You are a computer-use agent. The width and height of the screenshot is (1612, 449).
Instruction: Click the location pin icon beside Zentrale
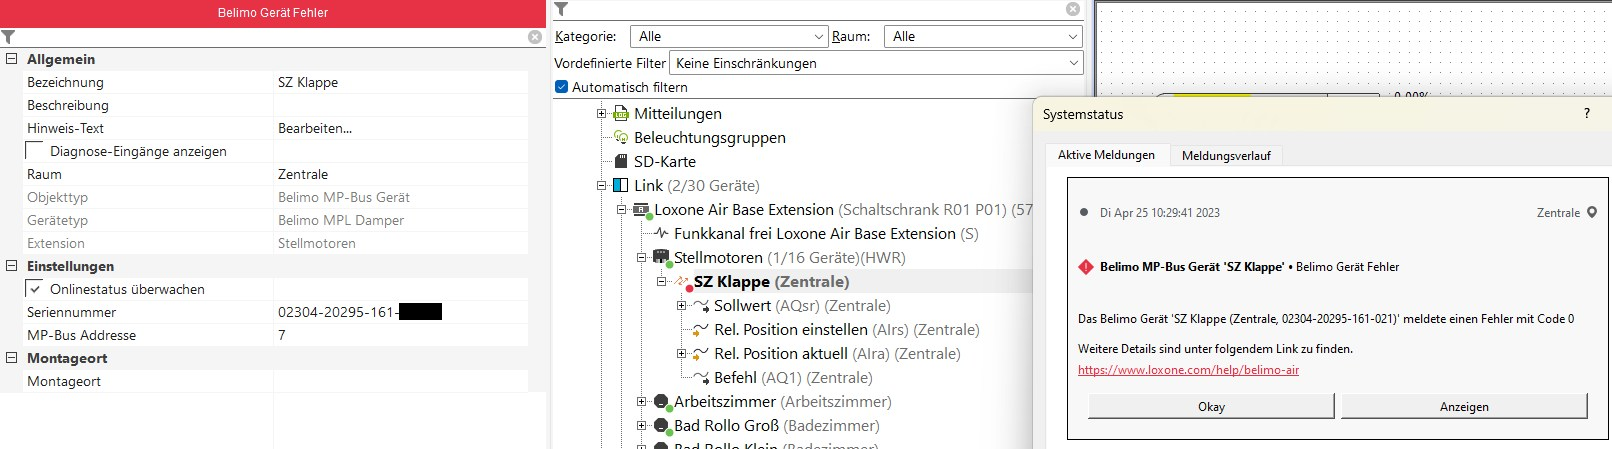pos(1592,212)
